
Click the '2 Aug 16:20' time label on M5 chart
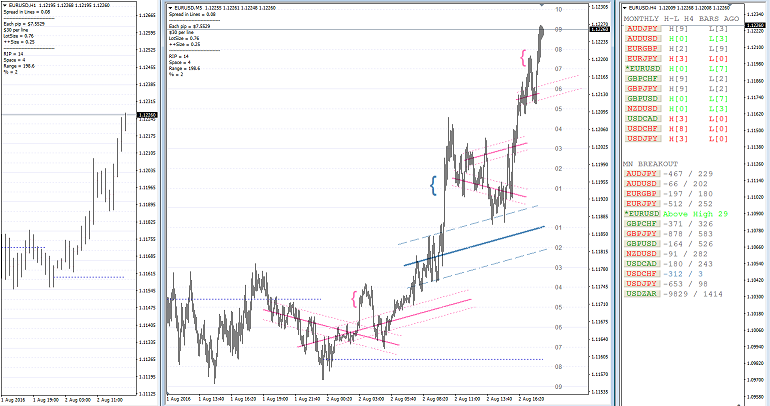532,400
